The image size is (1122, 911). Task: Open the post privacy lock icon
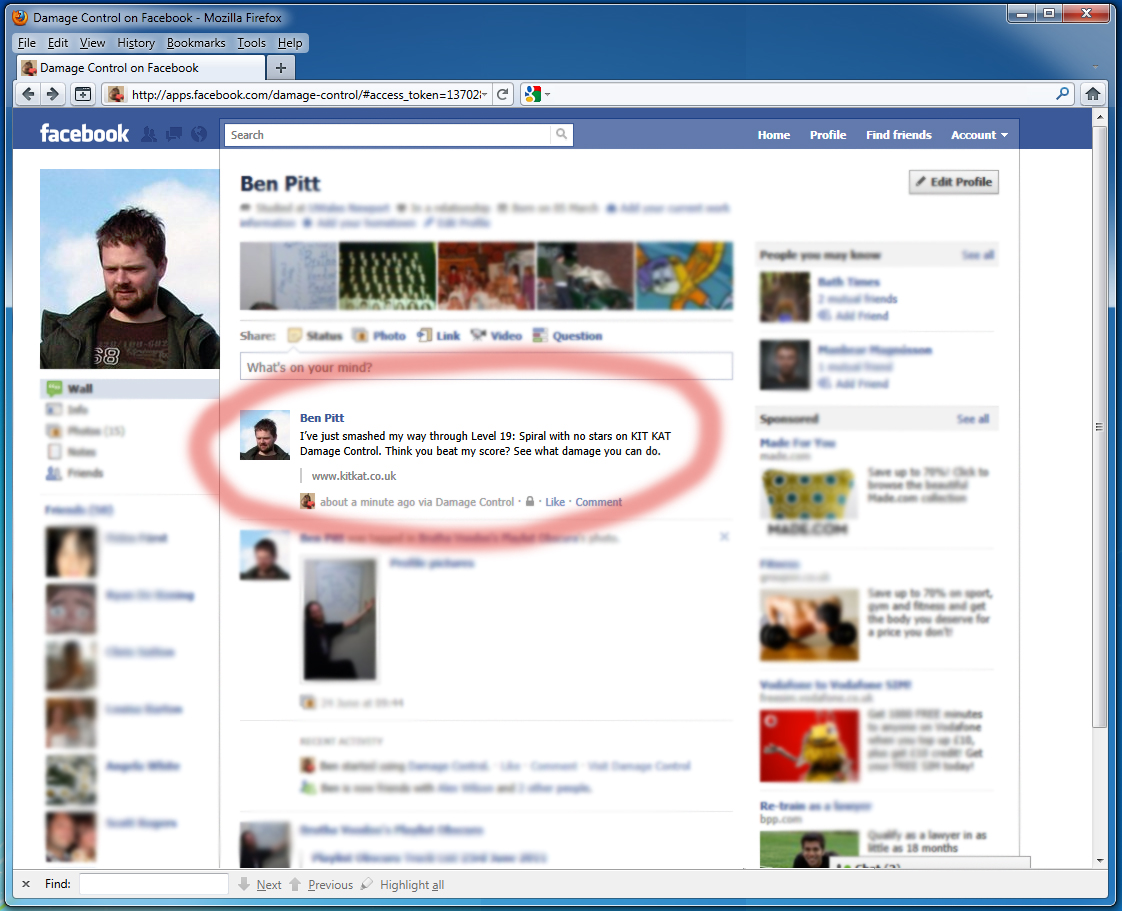(x=530, y=502)
